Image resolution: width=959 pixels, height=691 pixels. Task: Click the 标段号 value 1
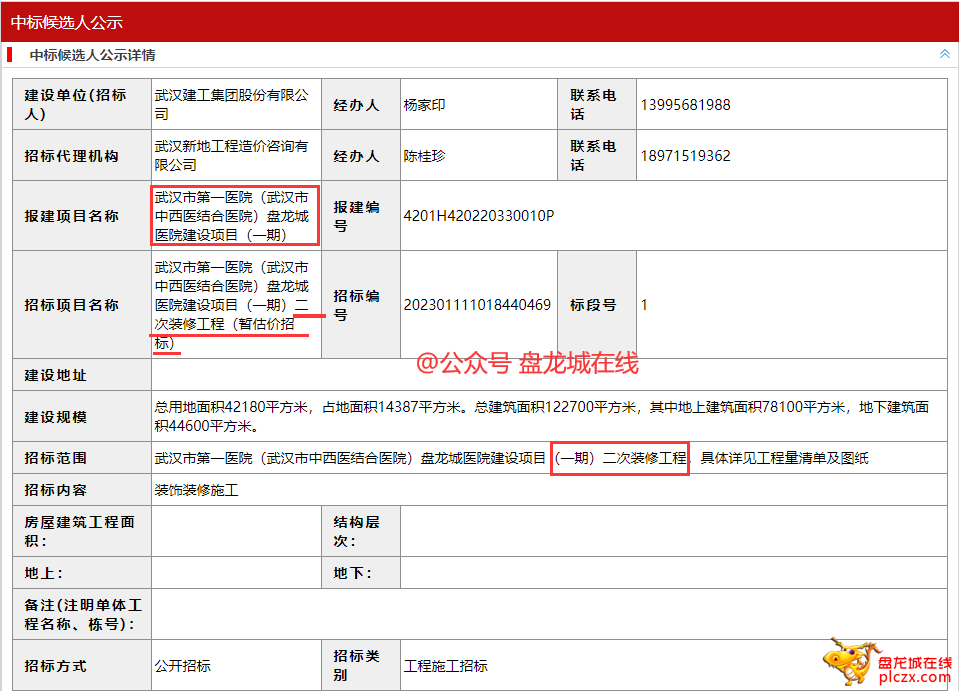[x=644, y=305]
